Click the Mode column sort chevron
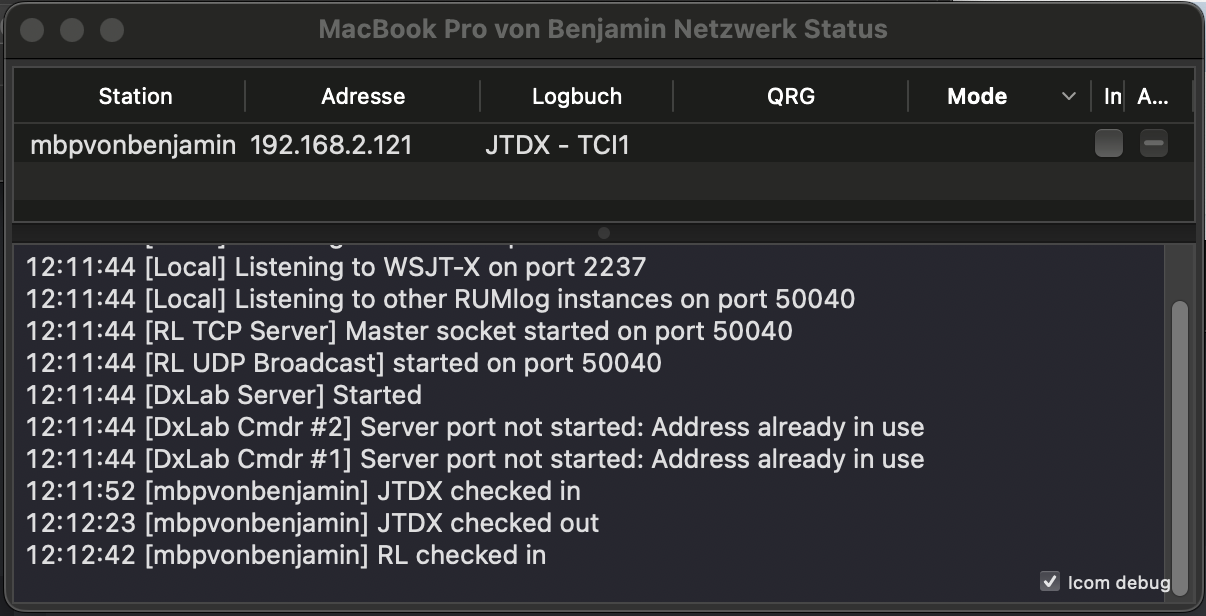 pos(1068,97)
